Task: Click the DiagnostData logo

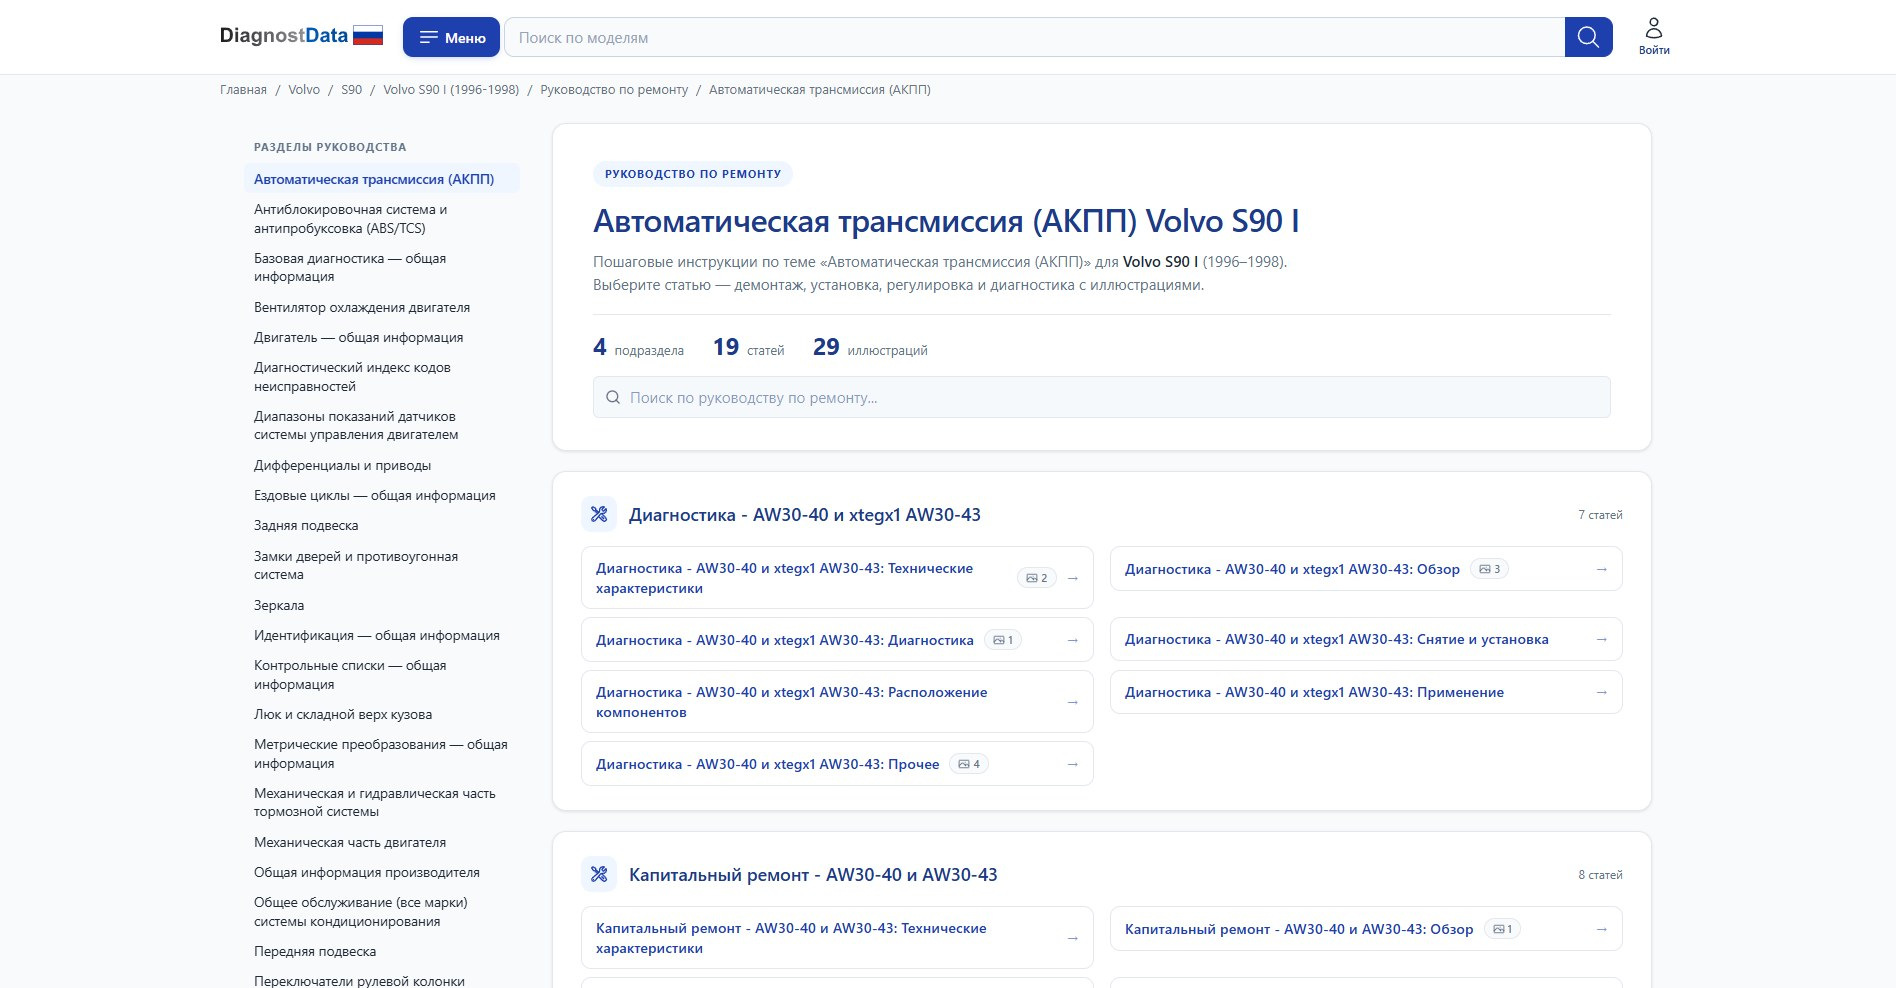Action: 284,36
